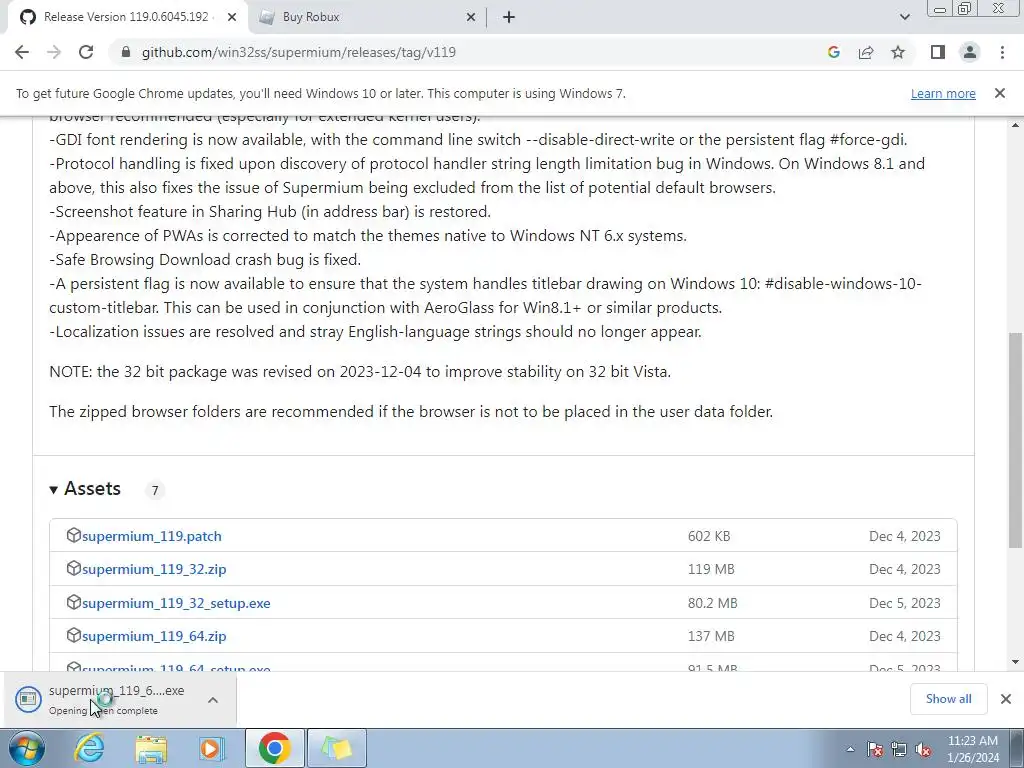
Task: Click Show all downloads
Action: tap(948, 699)
